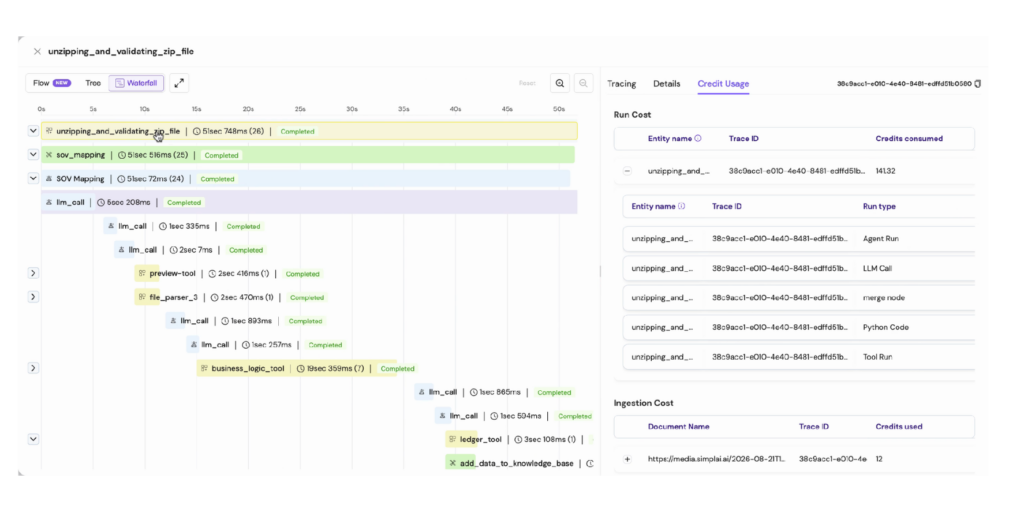This screenshot has width=1024, height=512.
Task: Select the merge node row
Action: (799, 297)
